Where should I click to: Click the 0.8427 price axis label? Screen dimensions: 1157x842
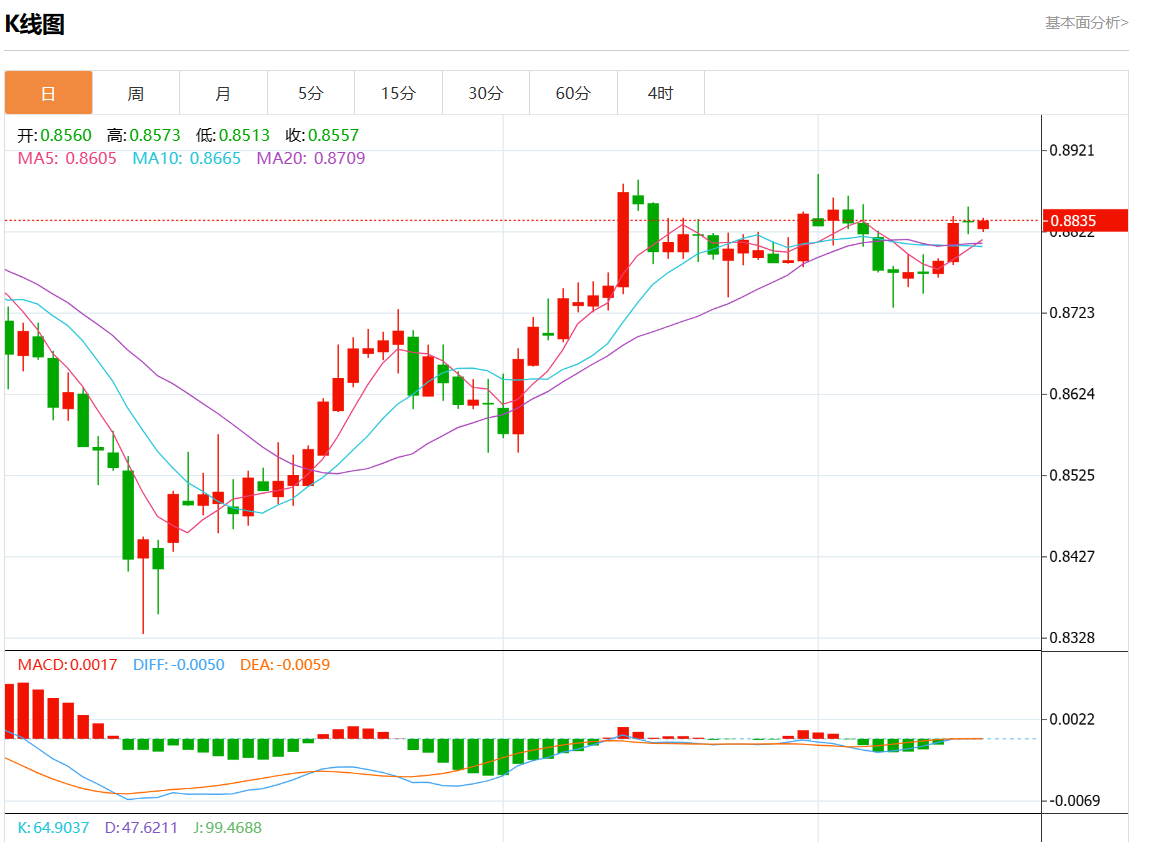(x=1072, y=556)
